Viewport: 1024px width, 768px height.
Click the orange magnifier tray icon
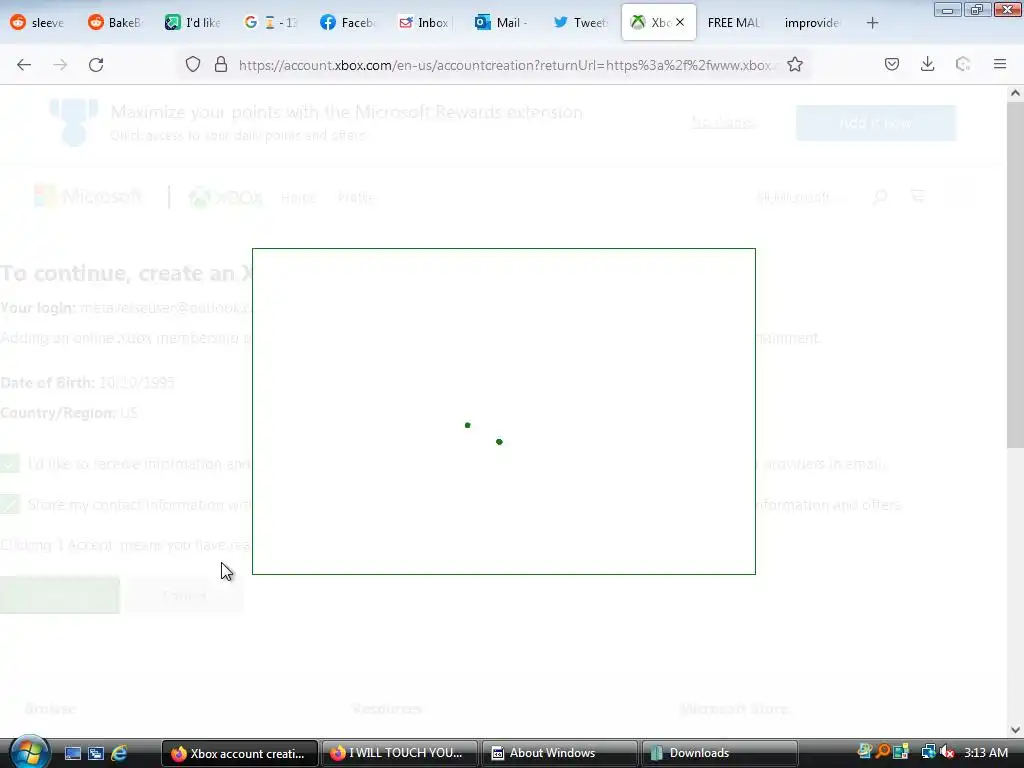click(x=883, y=752)
